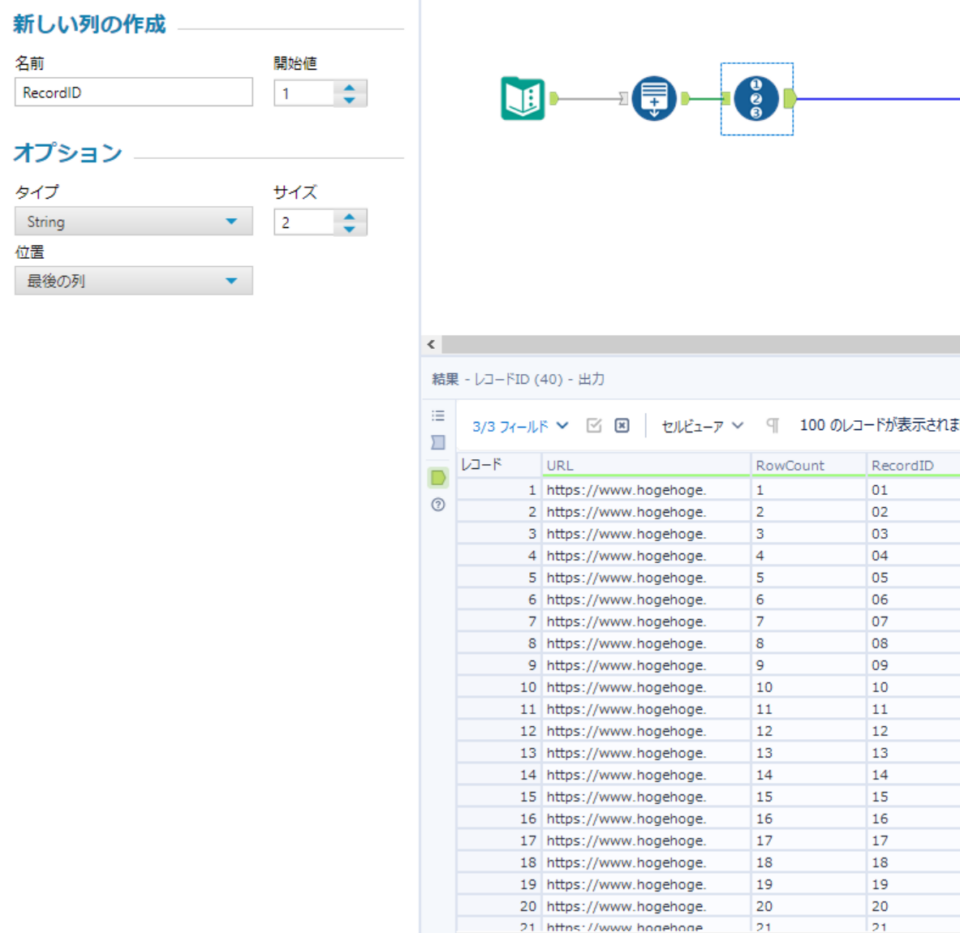Toggle the paragraph whitespace symbol icon
The width and height of the screenshot is (960, 933).
point(772,425)
